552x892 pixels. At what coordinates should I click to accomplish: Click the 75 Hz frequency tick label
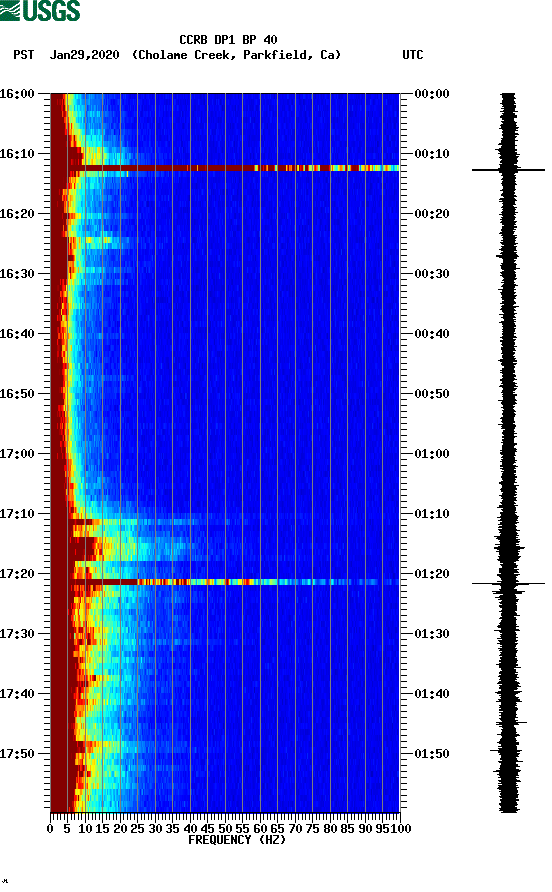[312, 829]
